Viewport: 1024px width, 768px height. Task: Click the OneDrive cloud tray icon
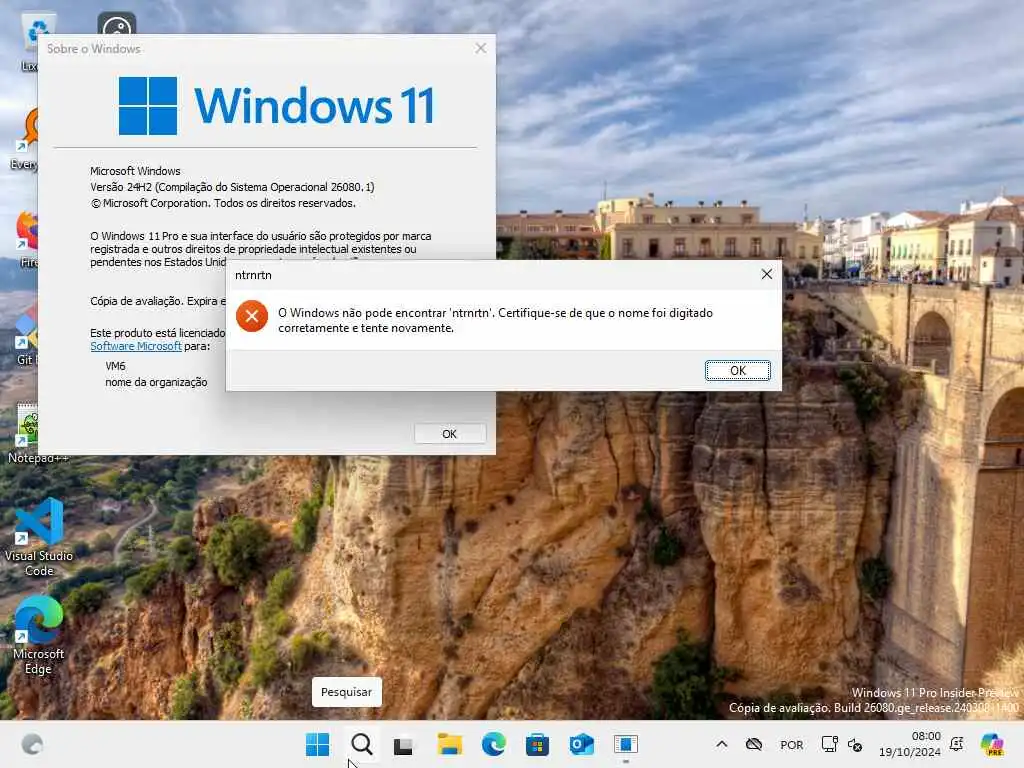point(754,744)
